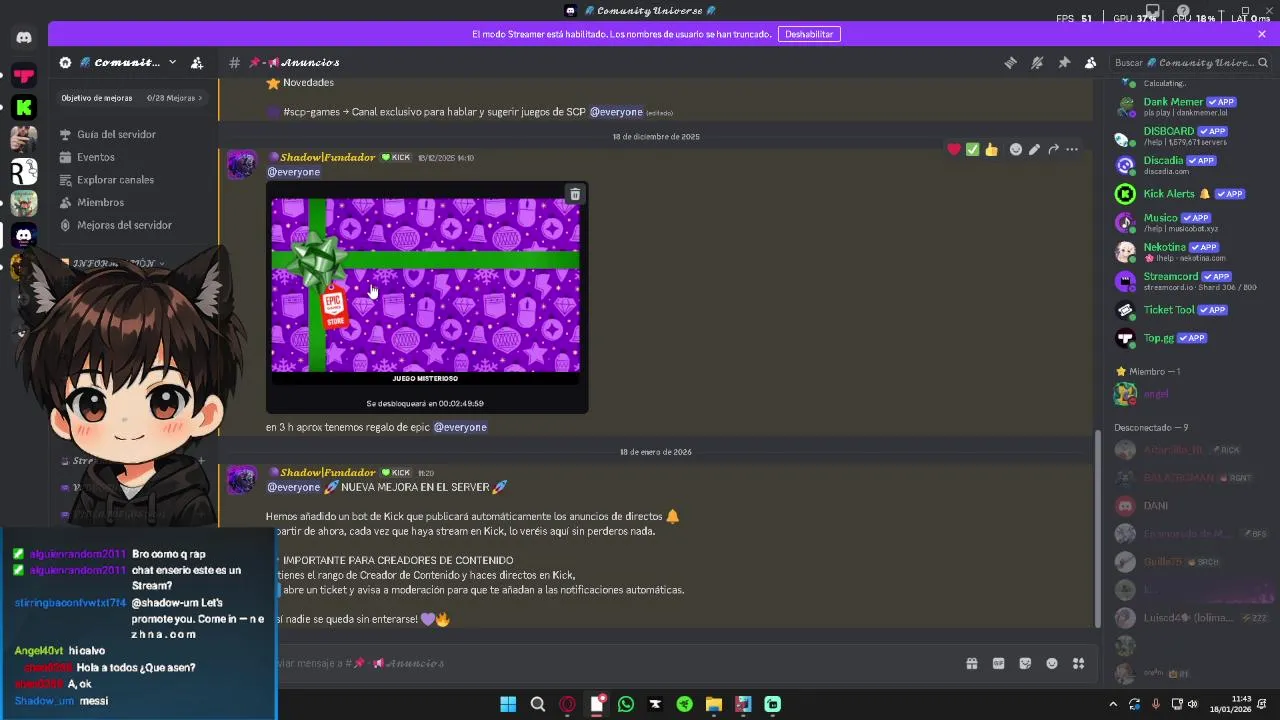Add red heart reaction to message
Viewport: 1280px width, 720px height.
click(954, 149)
